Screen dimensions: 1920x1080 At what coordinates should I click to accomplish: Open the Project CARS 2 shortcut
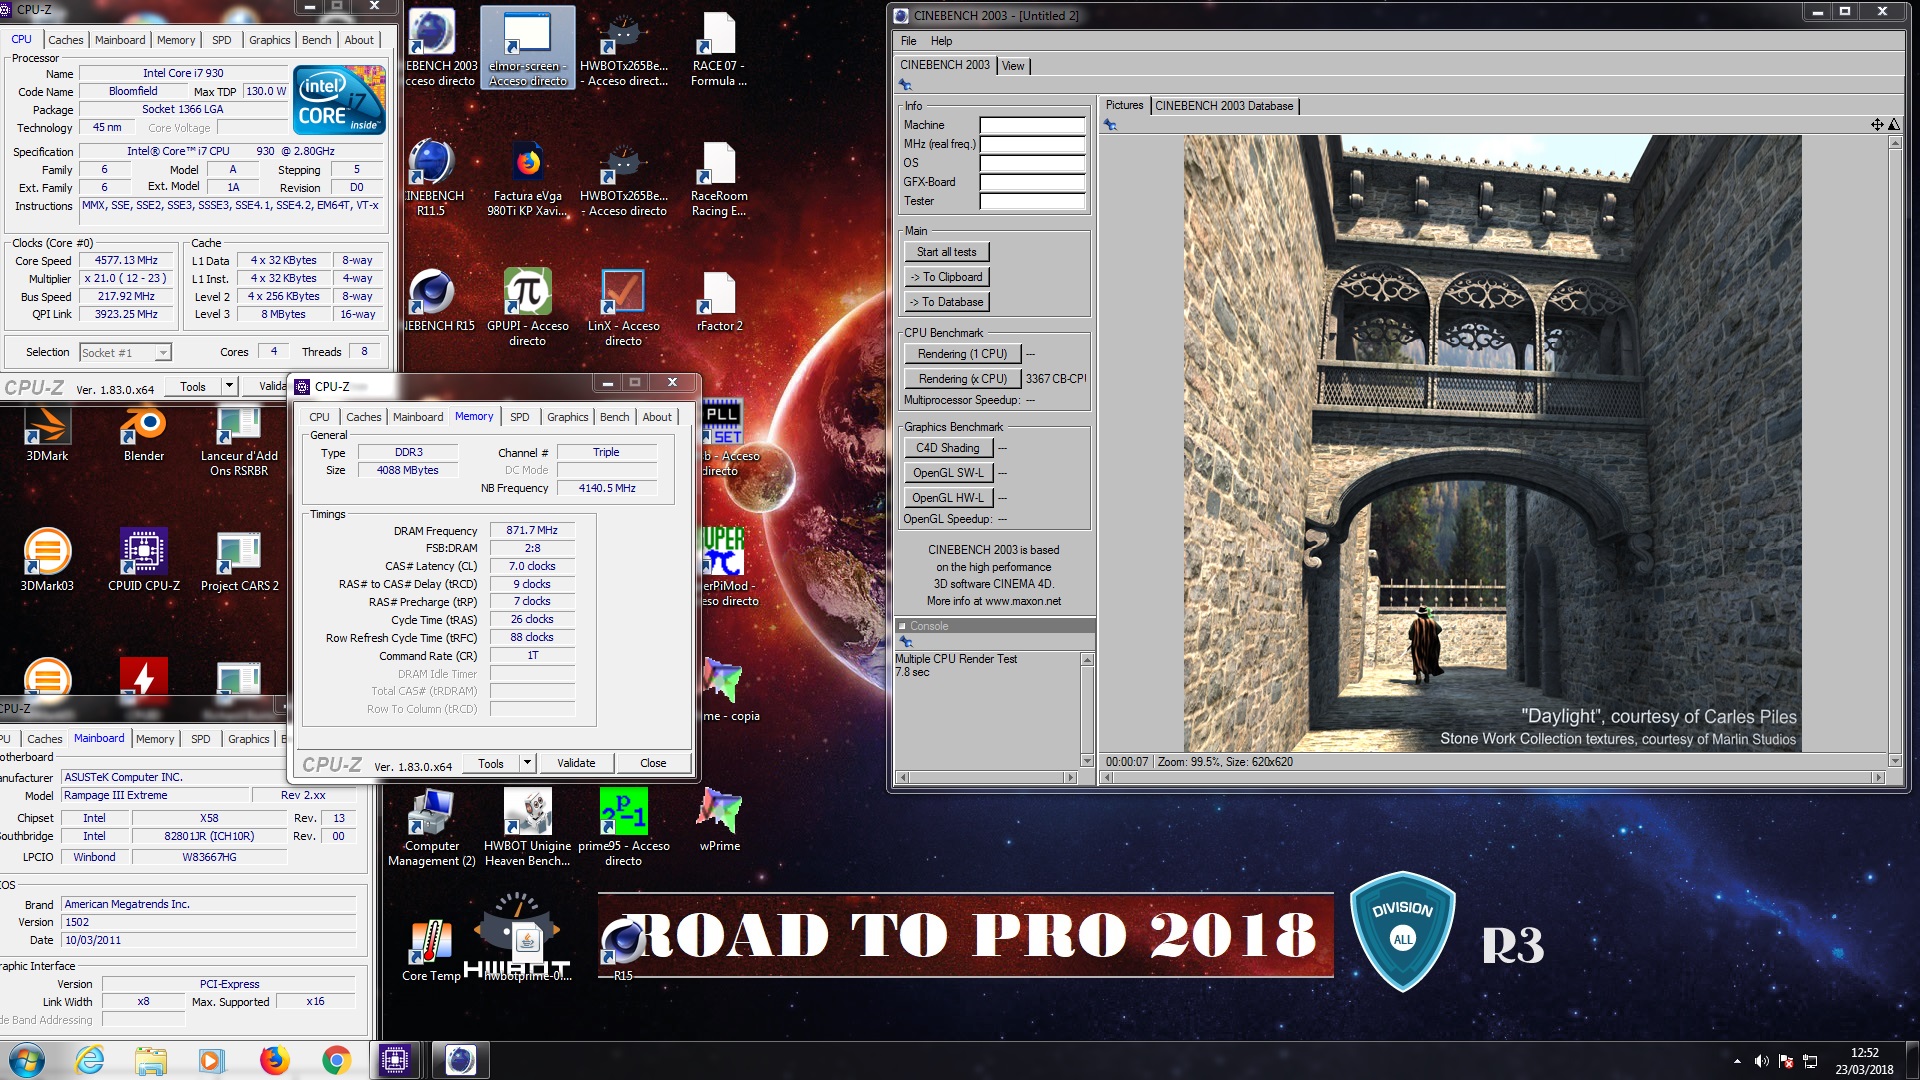[239, 560]
